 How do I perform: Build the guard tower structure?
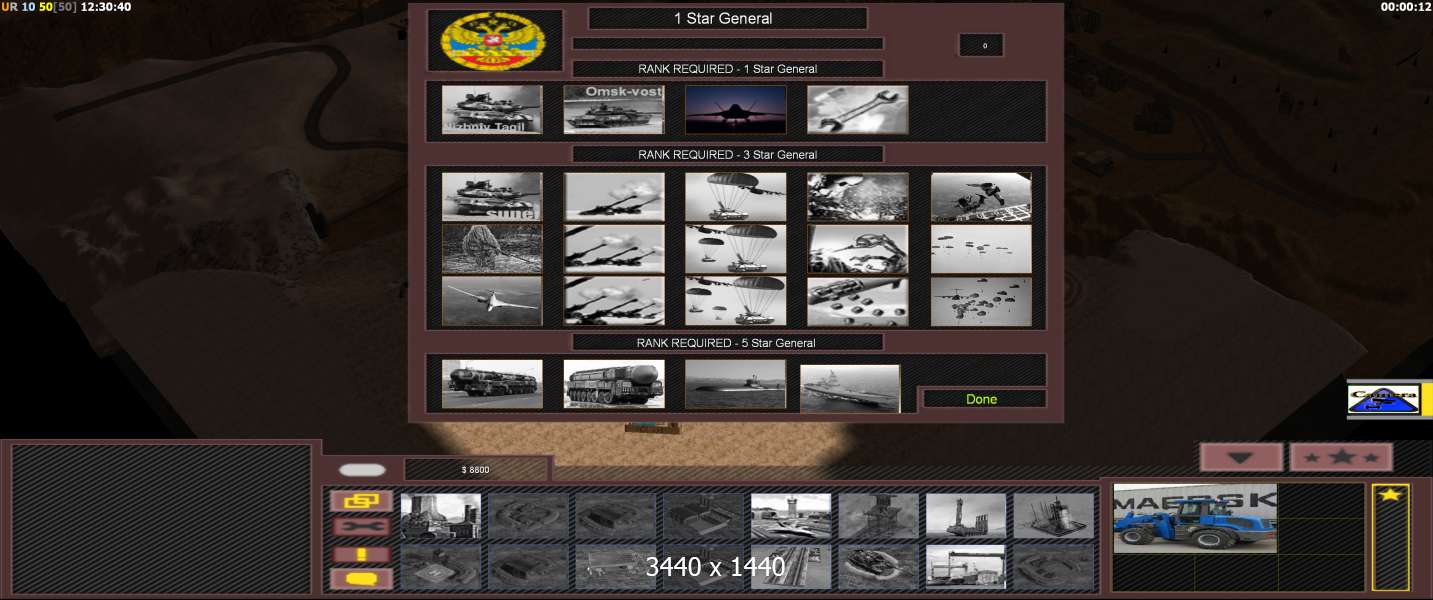pos(879,516)
